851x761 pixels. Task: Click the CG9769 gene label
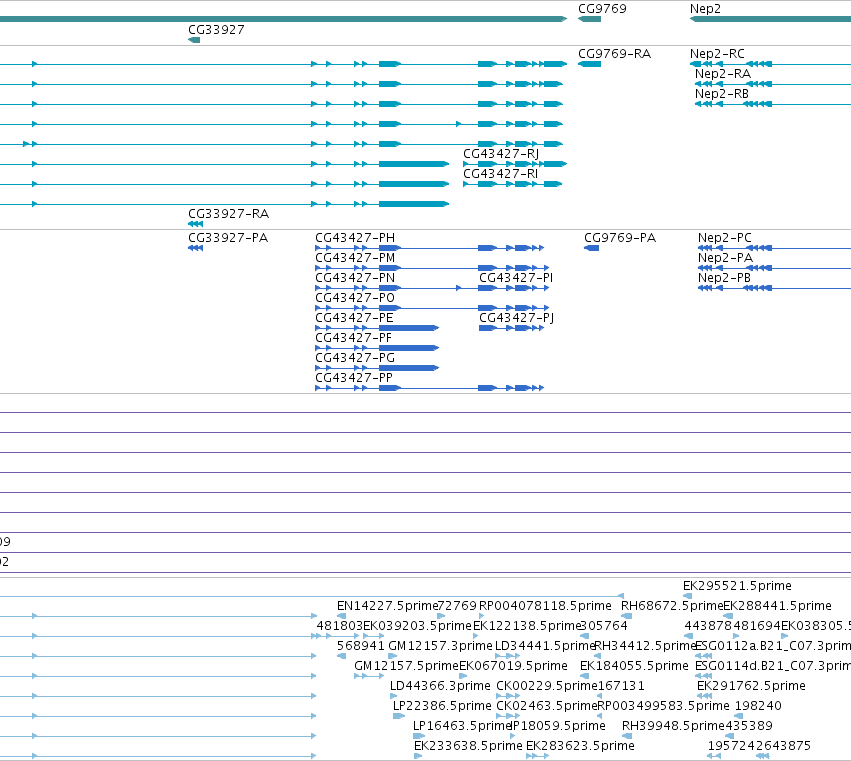pyautogui.click(x=602, y=9)
